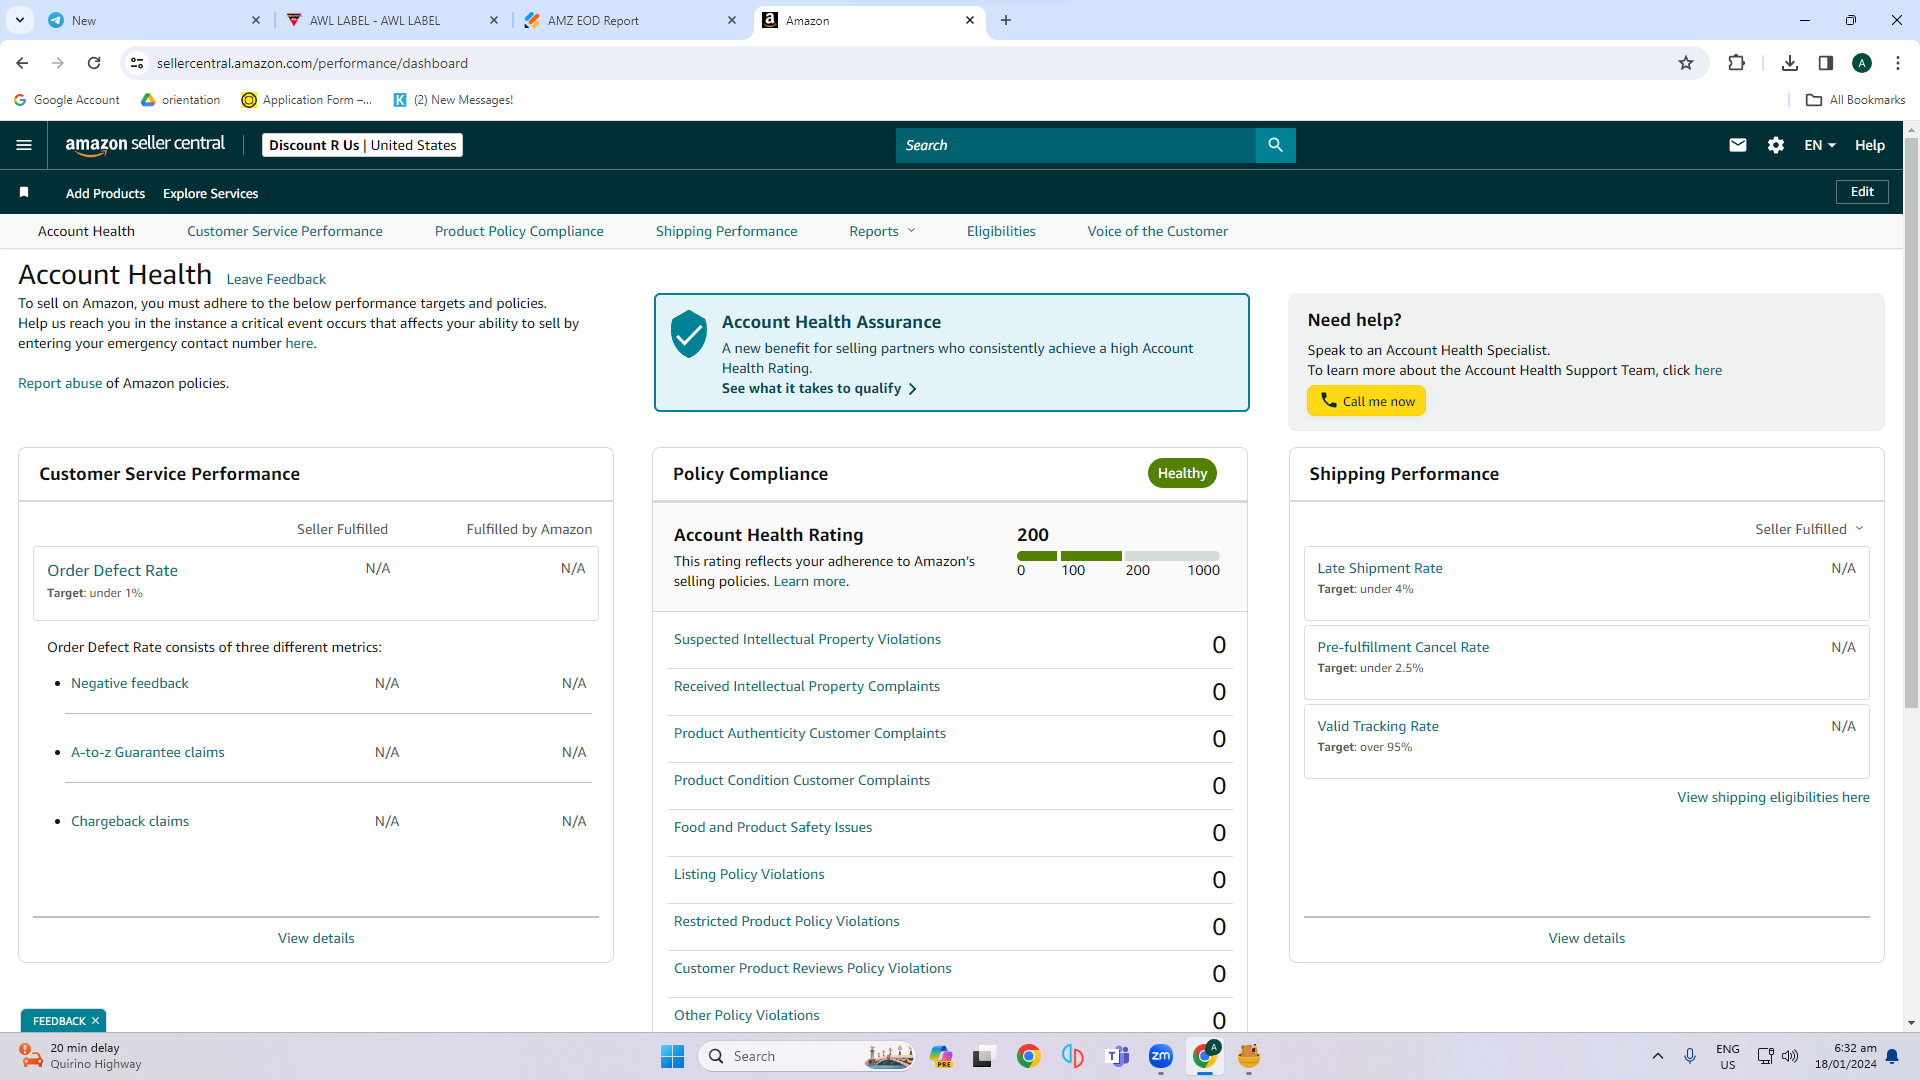Open the Shipping Performance tab
This screenshot has width=1920, height=1080.
[727, 231]
